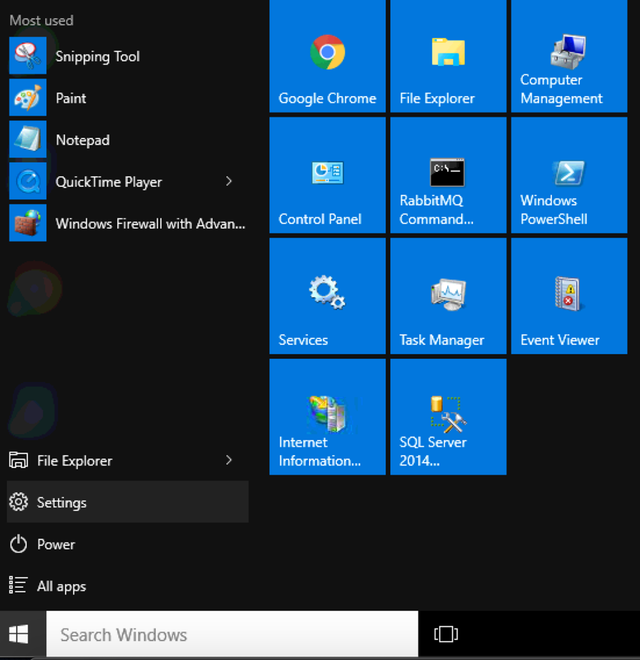
Task: Launch the SQL Server 2014 tile
Action: (x=448, y=417)
